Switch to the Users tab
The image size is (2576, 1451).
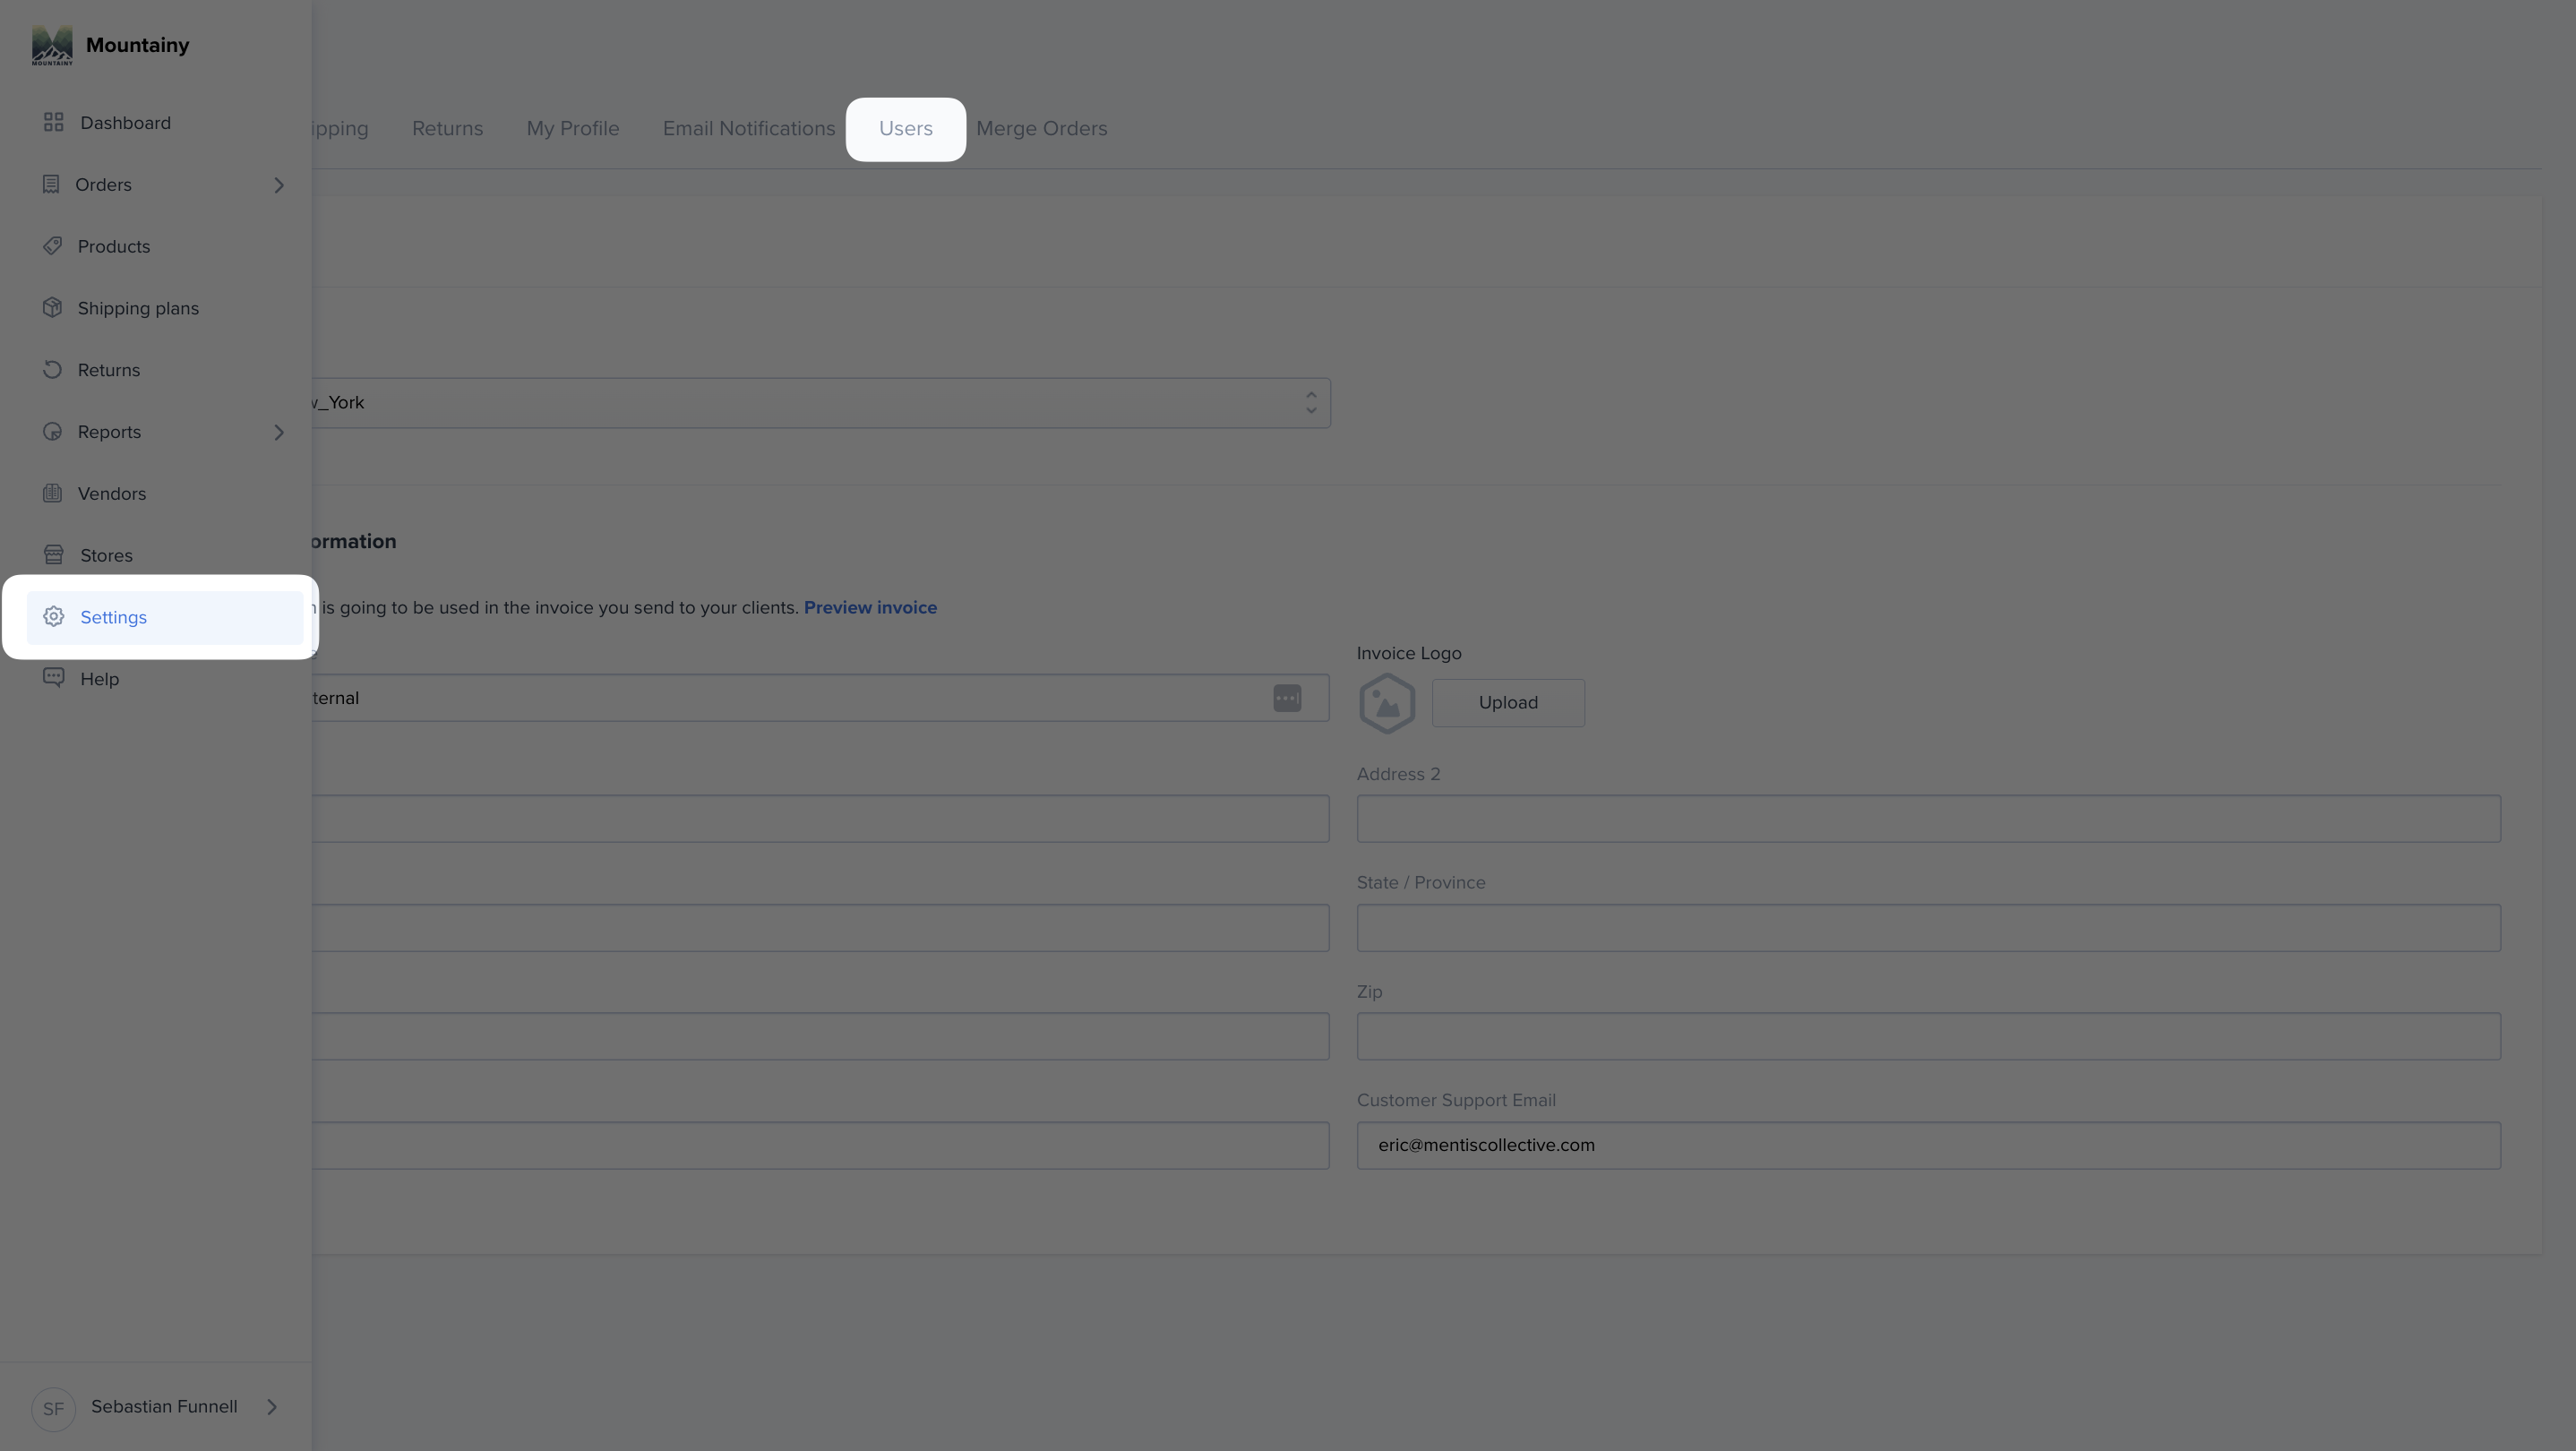click(906, 129)
